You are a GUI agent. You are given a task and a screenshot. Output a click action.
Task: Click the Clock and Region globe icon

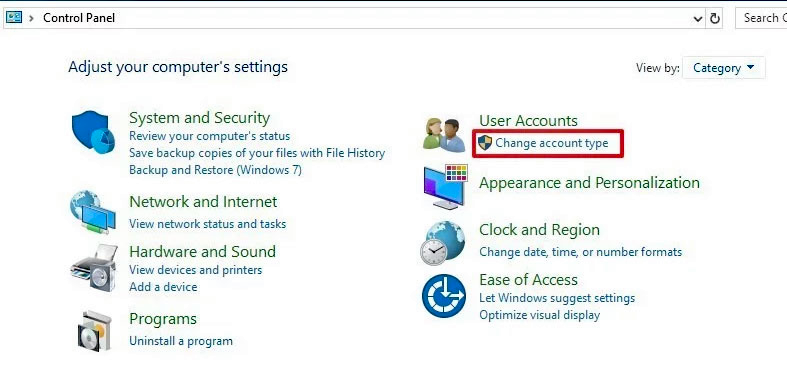click(442, 243)
